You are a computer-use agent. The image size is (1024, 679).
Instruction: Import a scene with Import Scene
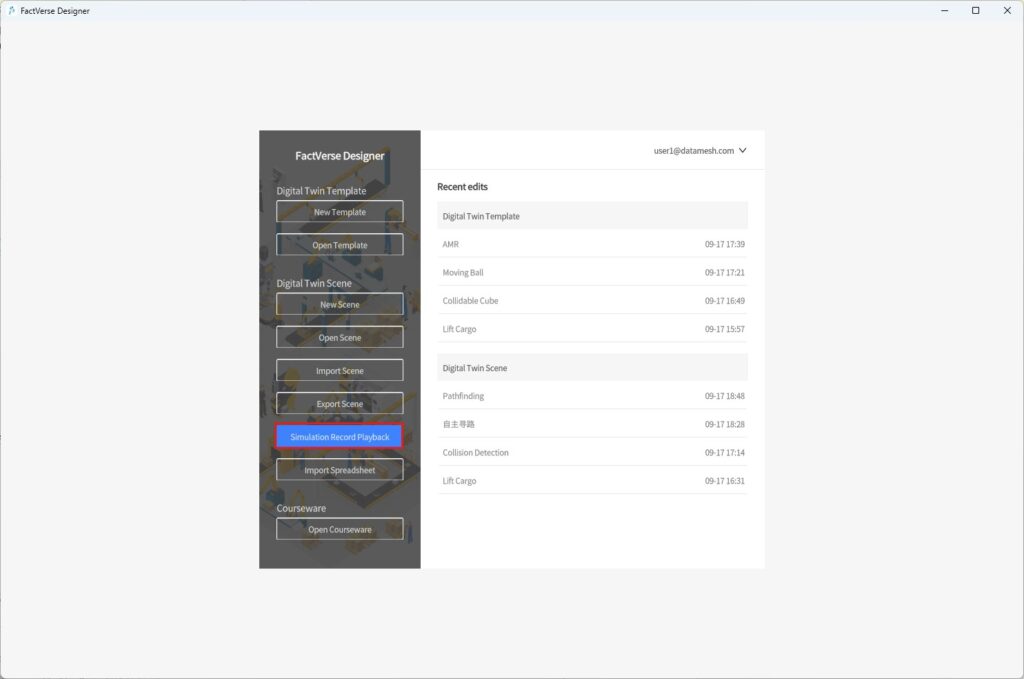(339, 370)
